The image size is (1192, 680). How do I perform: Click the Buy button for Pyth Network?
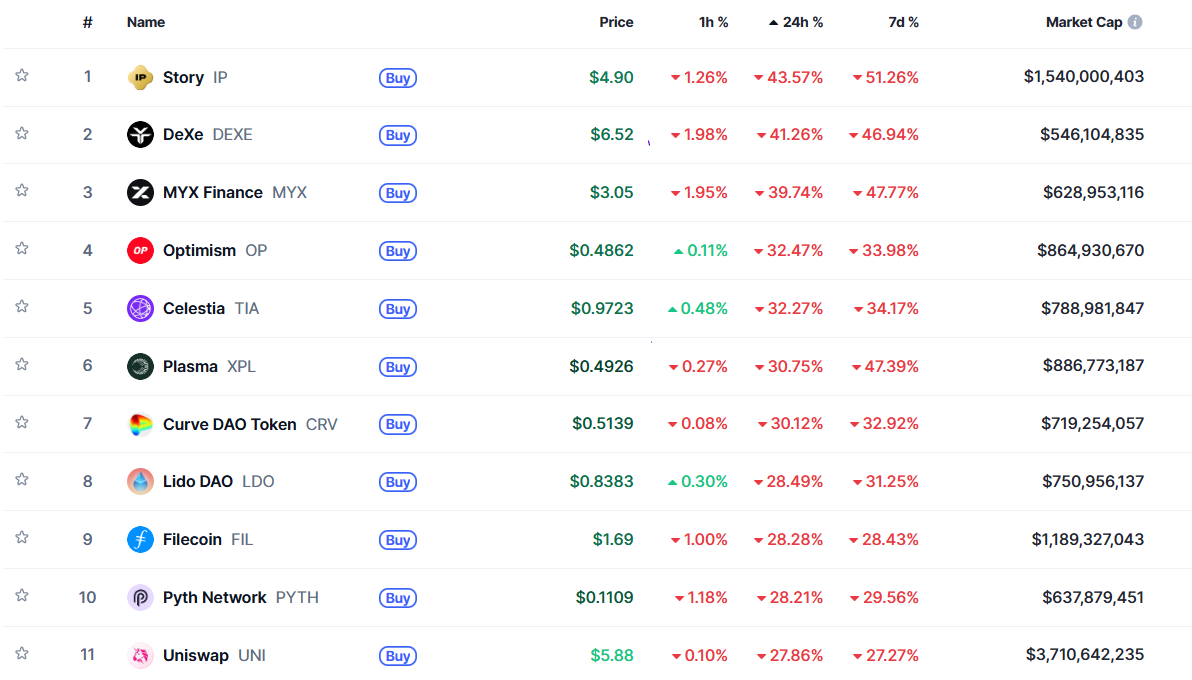pos(398,598)
